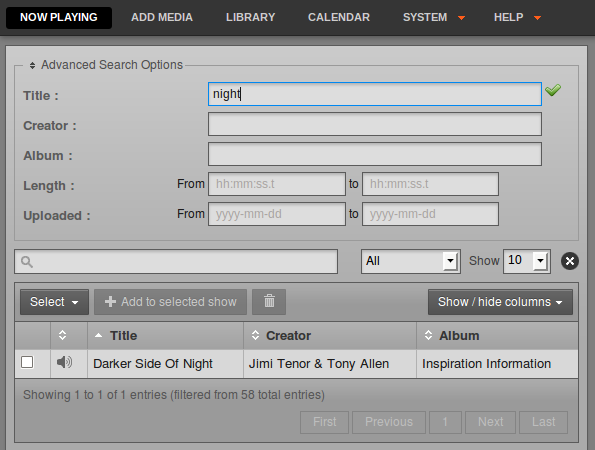The image size is (595, 450).
Task: Click the Album column sort arrows
Action: (x=428, y=335)
